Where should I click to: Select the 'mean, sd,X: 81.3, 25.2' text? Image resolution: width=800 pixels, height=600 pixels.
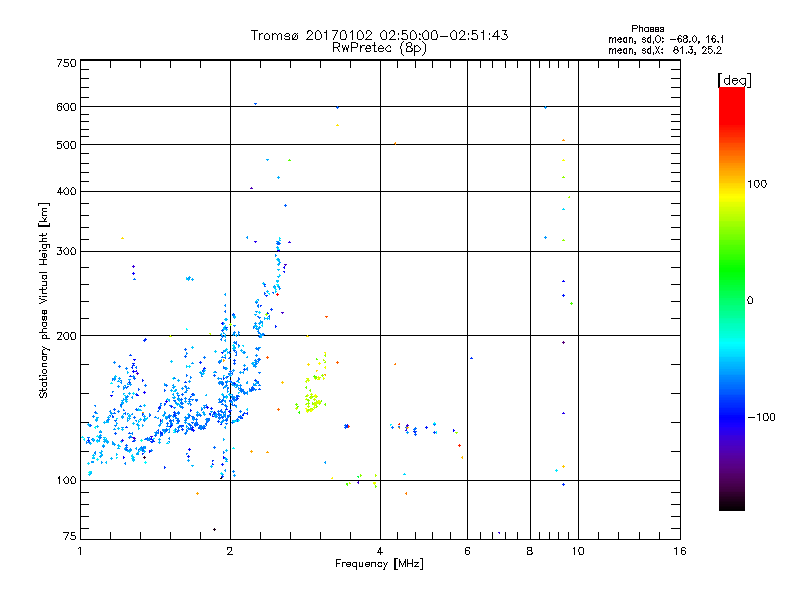coord(665,51)
